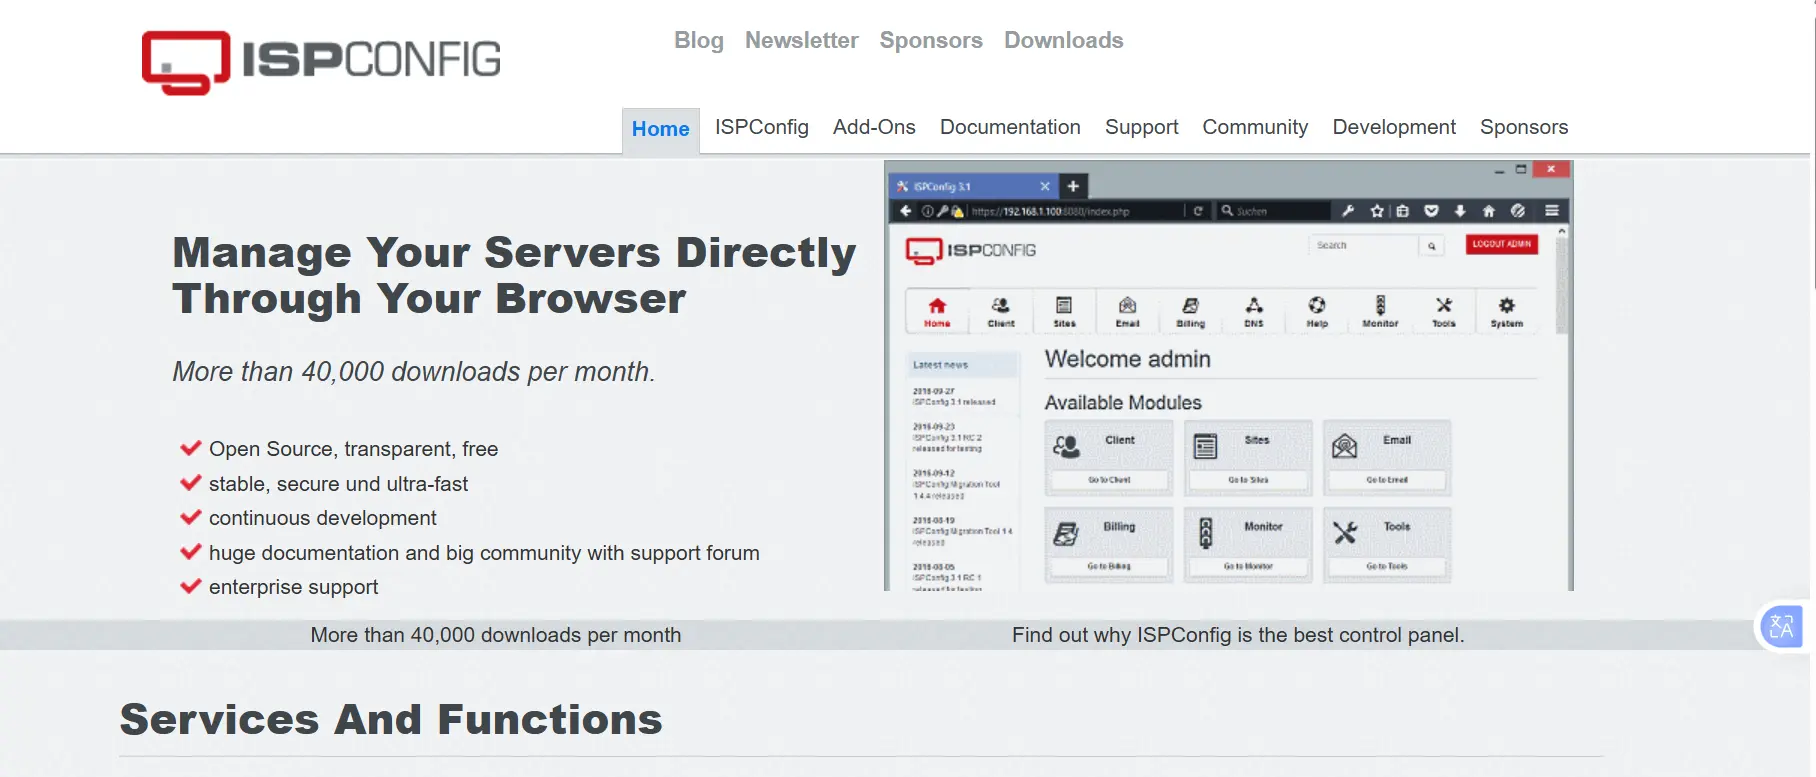Click 'stable, secure und ultra-fast' list item
Viewport: 1816px width, 777px height.
[338, 484]
